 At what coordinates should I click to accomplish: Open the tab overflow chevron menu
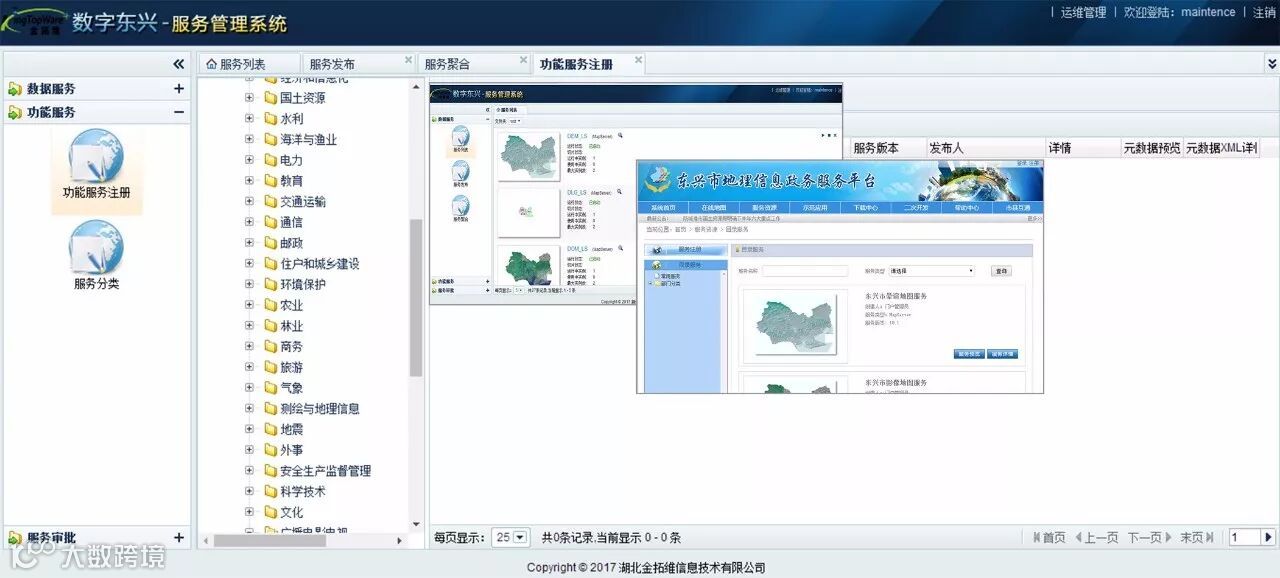tap(1271, 64)
